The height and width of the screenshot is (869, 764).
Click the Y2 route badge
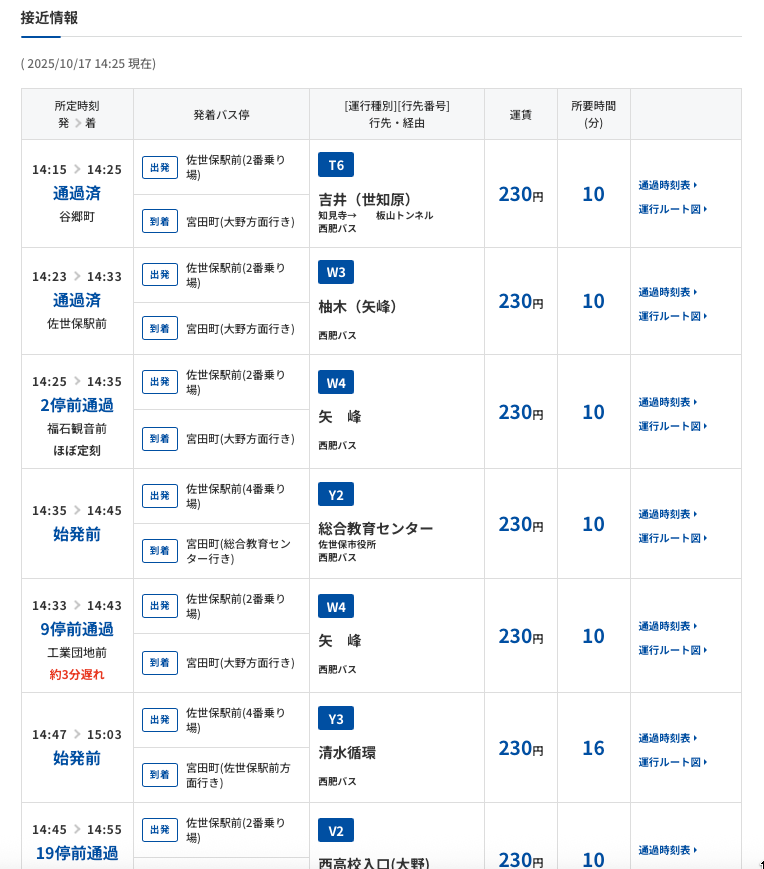(x=336, y=495)
